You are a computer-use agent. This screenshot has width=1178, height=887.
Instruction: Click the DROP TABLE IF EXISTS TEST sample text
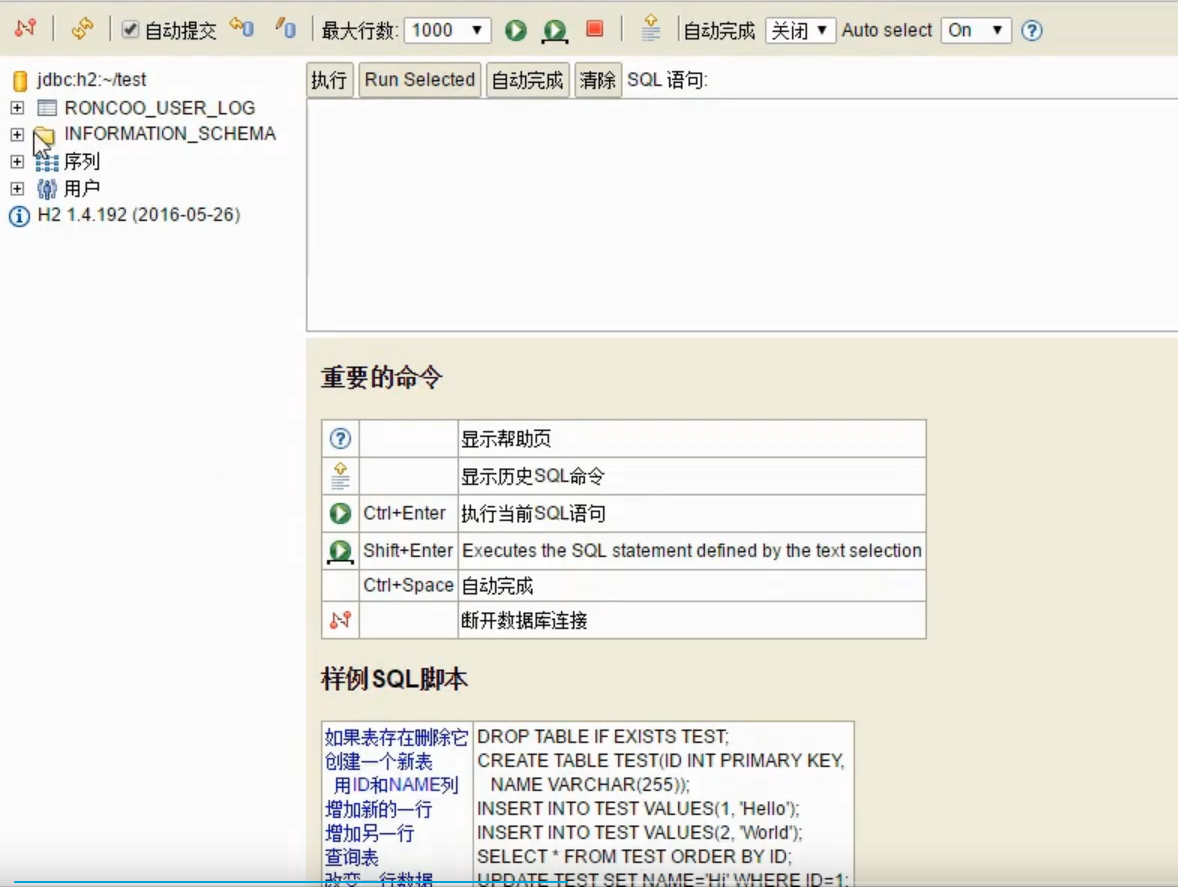[x=603, y=737]
